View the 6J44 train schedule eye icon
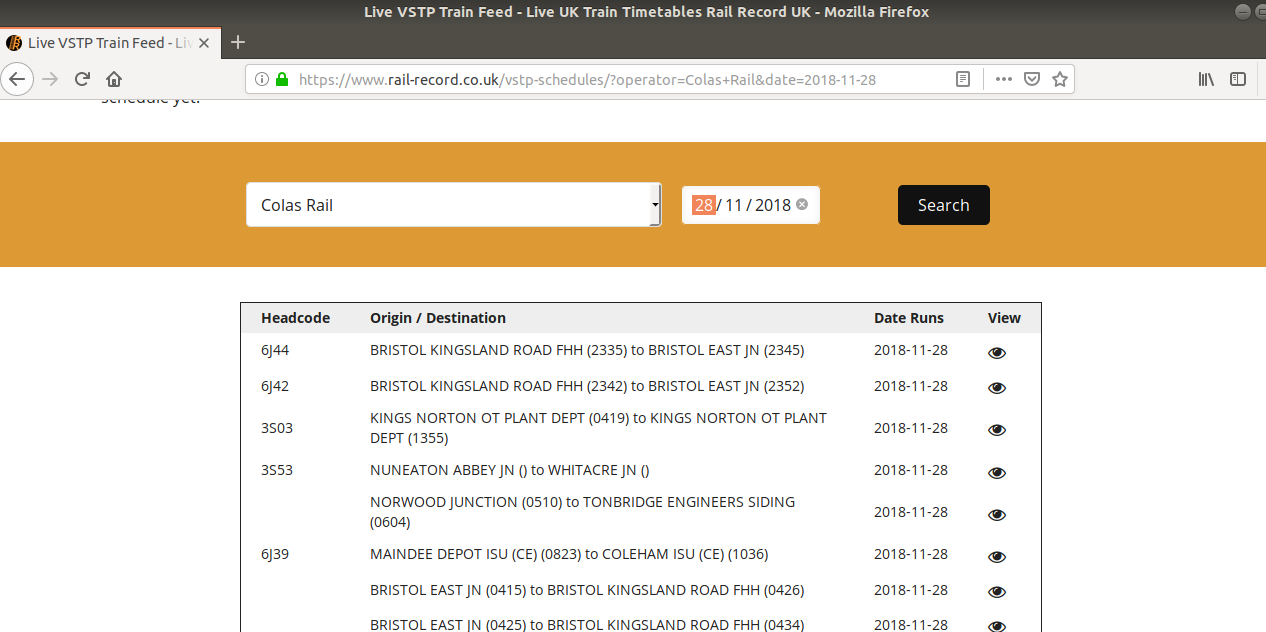 tap(996, 353)
